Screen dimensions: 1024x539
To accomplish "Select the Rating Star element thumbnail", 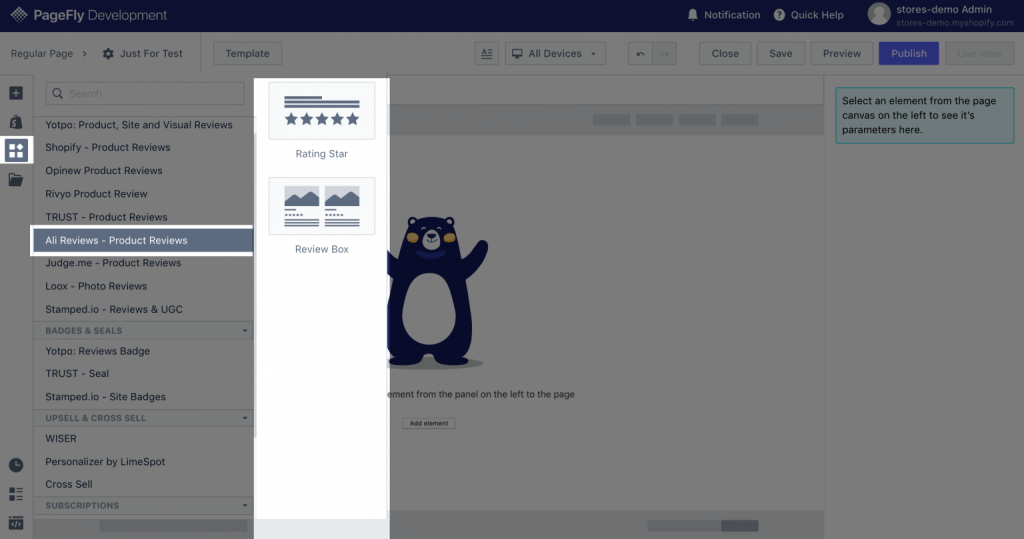I will coord(321,110).
